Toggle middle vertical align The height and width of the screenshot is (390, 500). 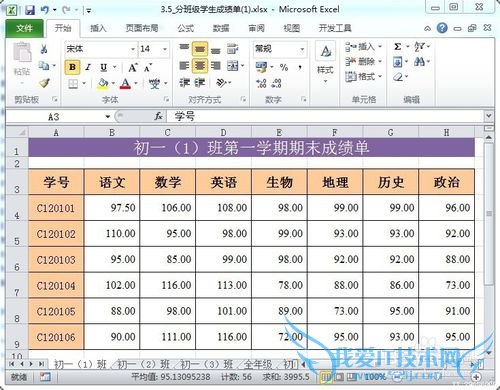[x=200, y=49]
